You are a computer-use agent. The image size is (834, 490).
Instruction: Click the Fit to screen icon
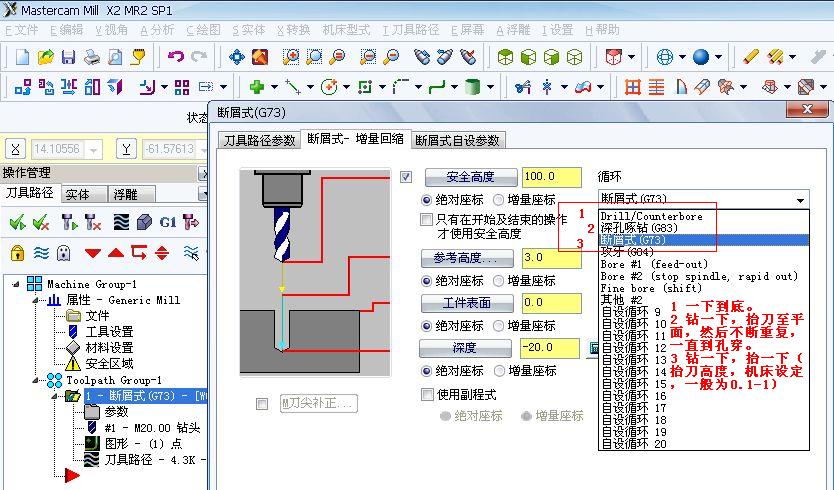(x=237, y=57)
